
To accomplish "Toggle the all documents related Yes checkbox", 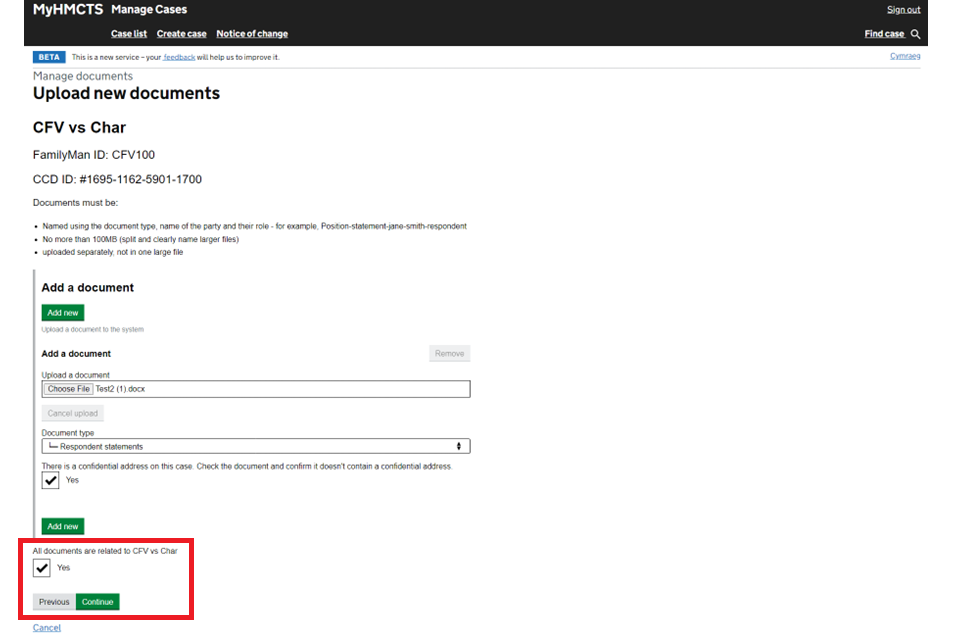I will pyautogui.click(x=42, y=568).
